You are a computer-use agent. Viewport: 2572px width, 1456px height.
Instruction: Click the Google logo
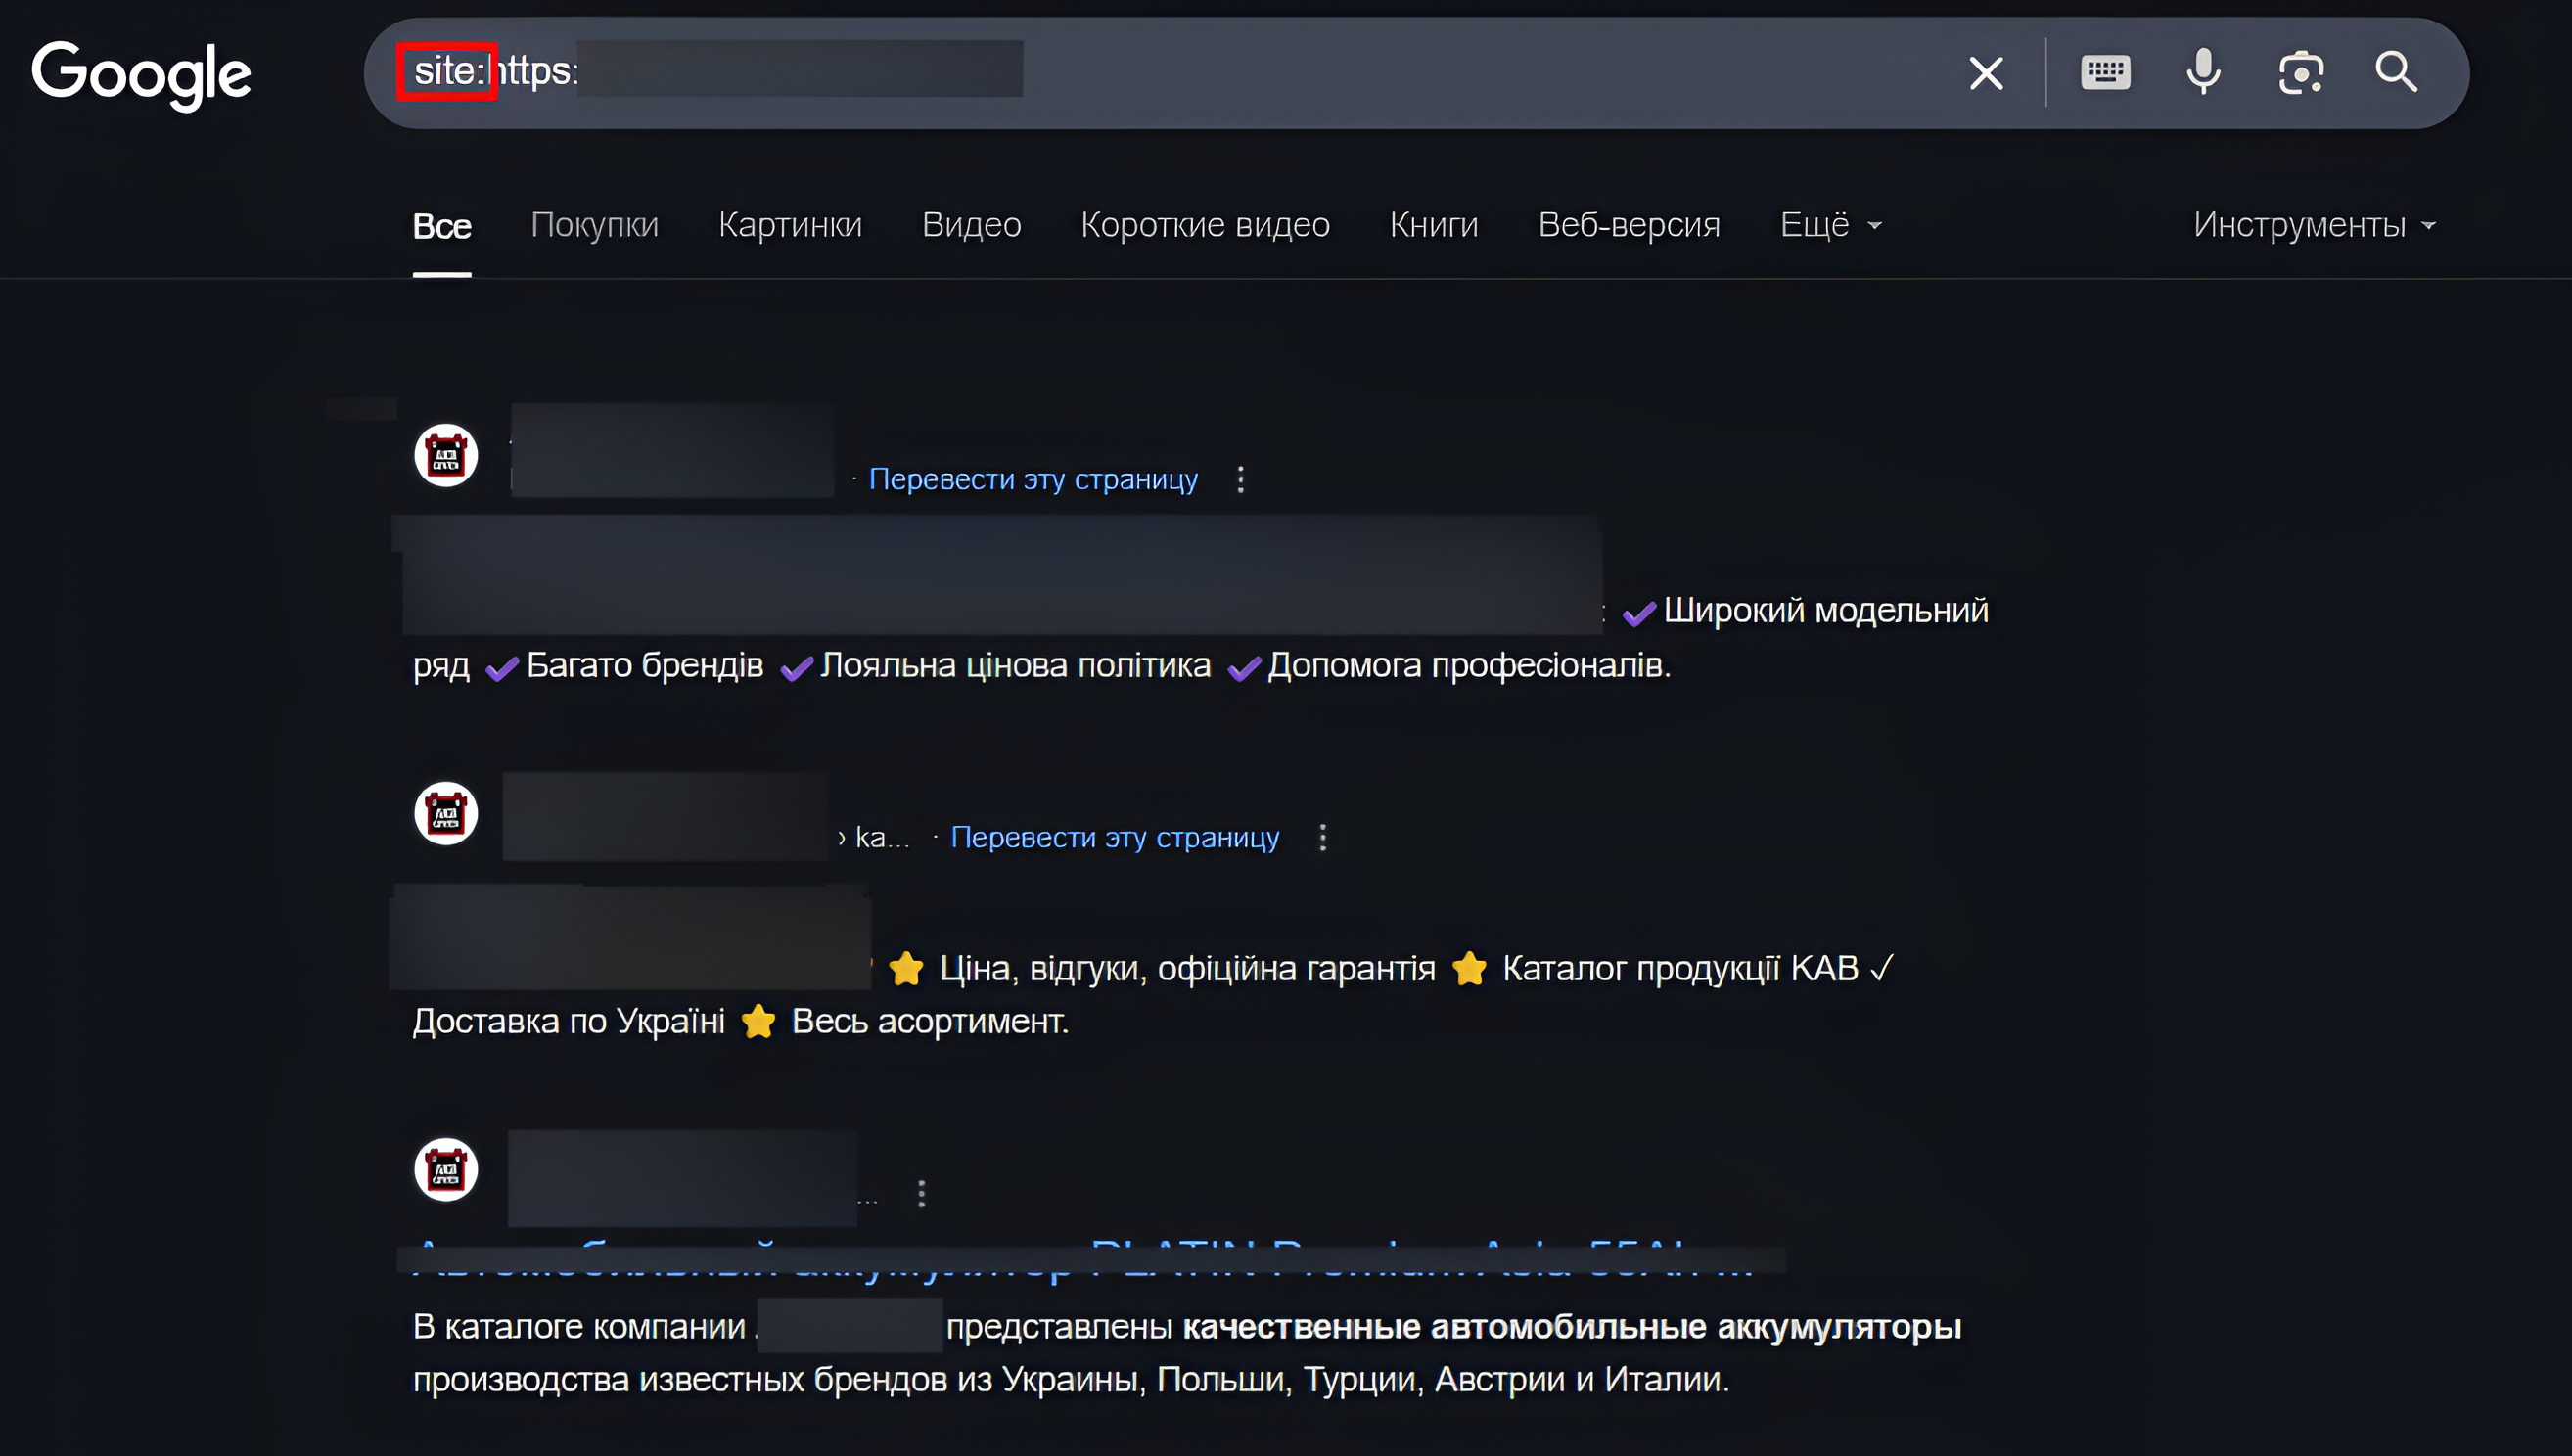coord(141,75)
